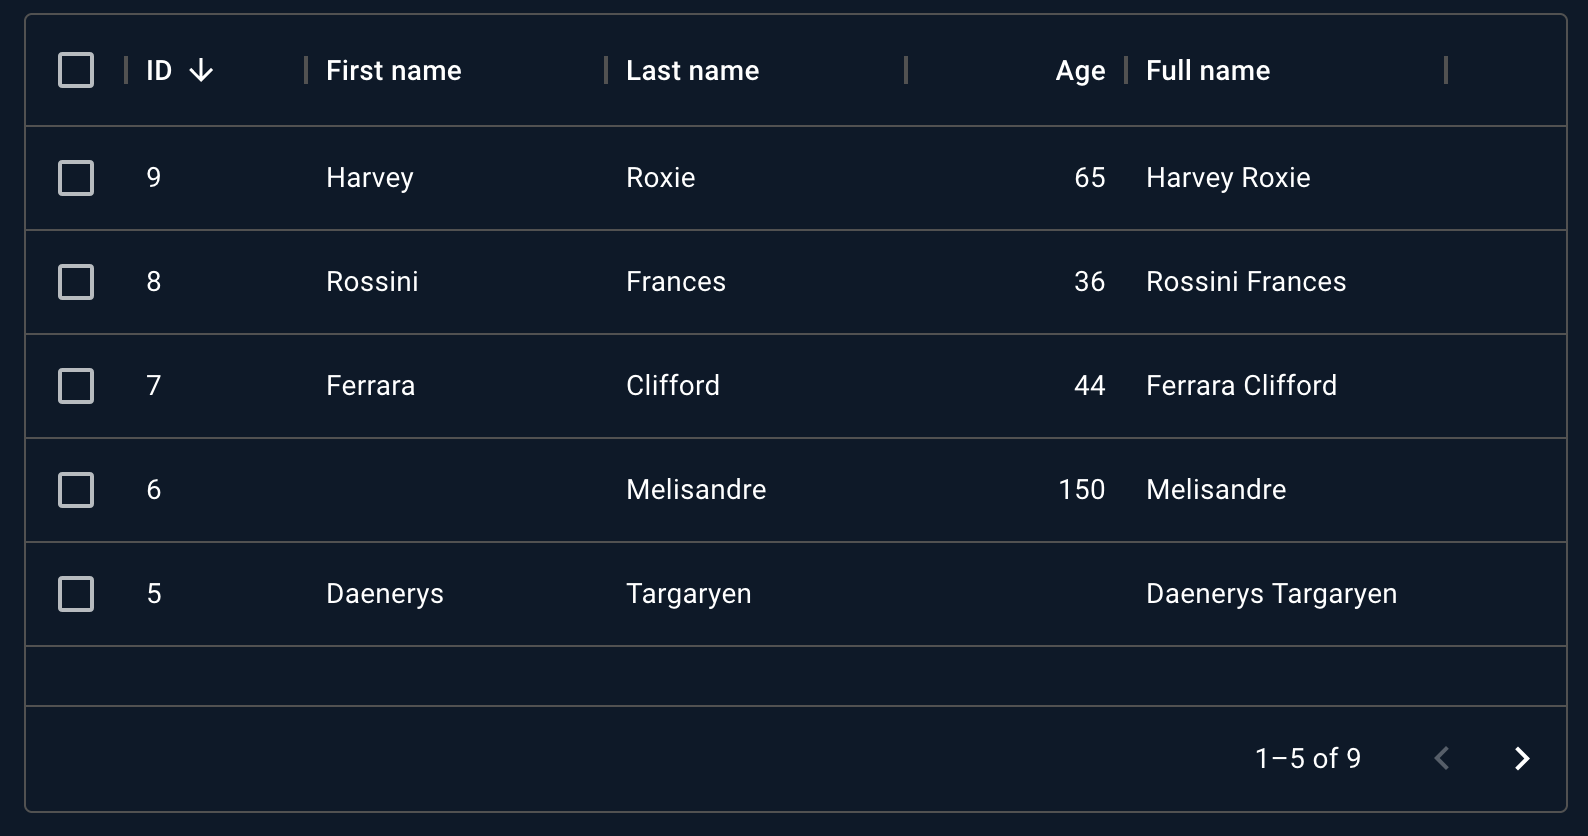Screen dimensions: 1588x836
Task: Click the next page chevron
Action: click(1521, 759)
